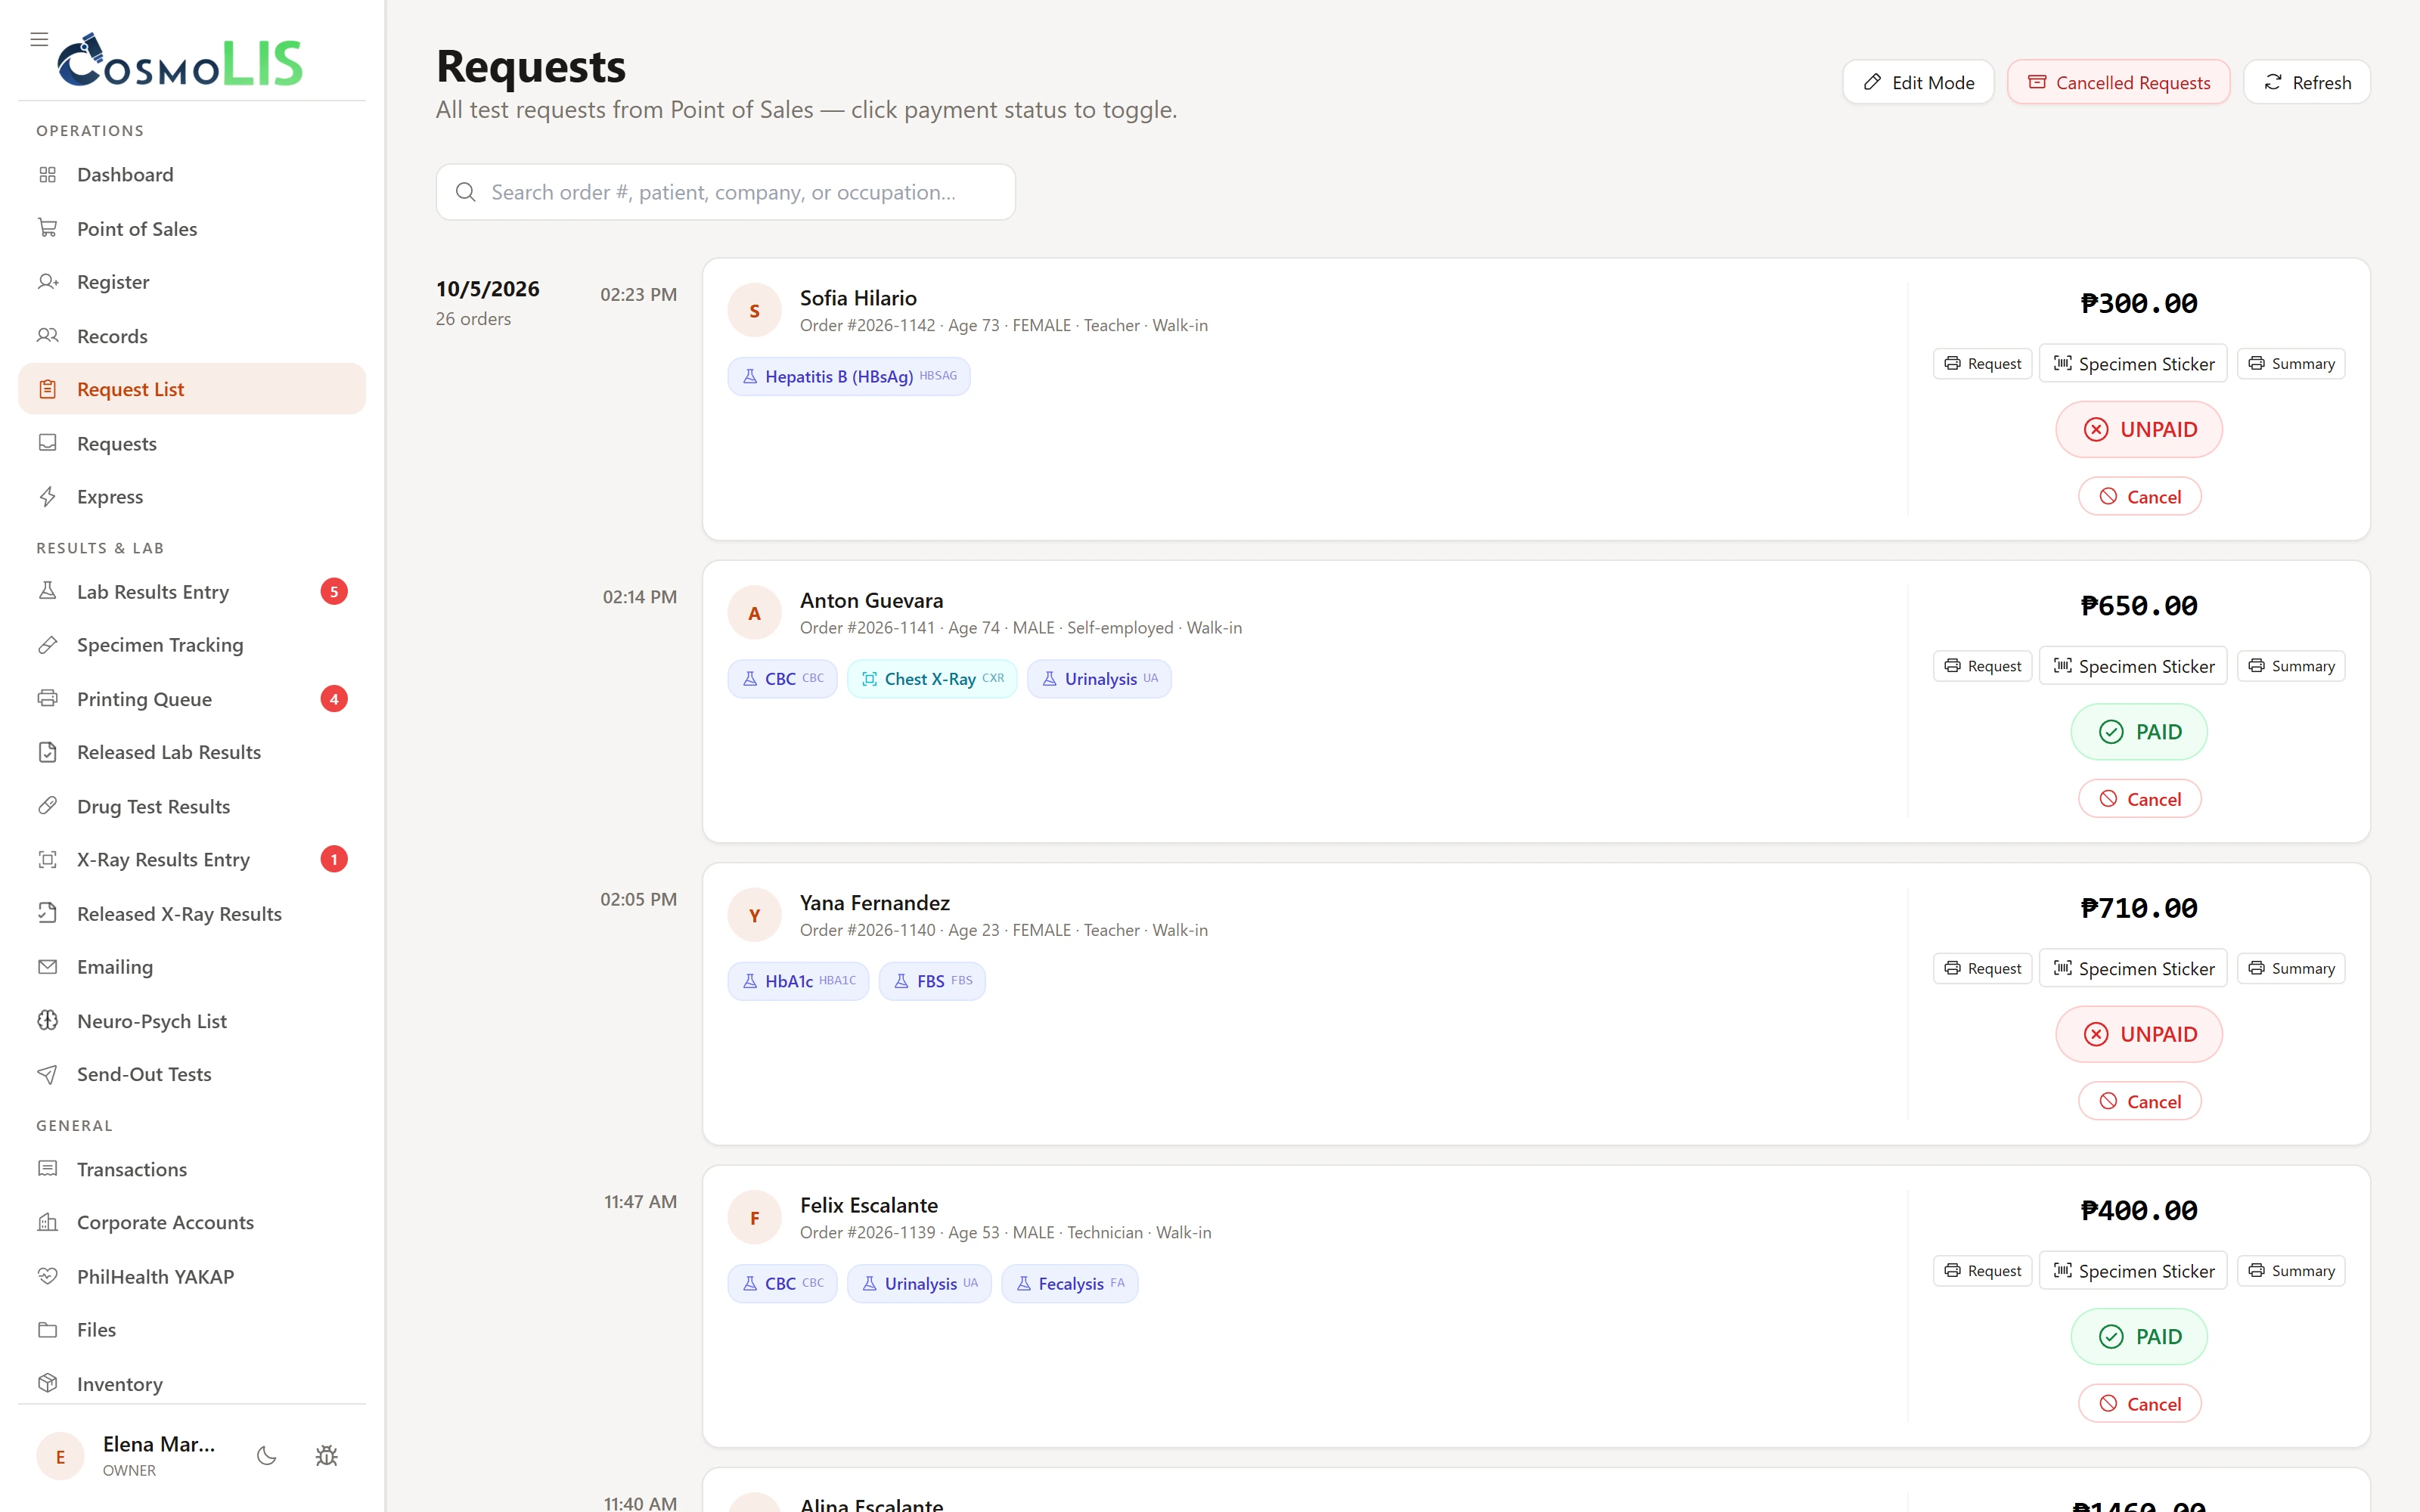Cancel Sofia Hilario's order
Viewport: 2420px width, 1512px height.
pyautogui.click(x=2139, y=497)
